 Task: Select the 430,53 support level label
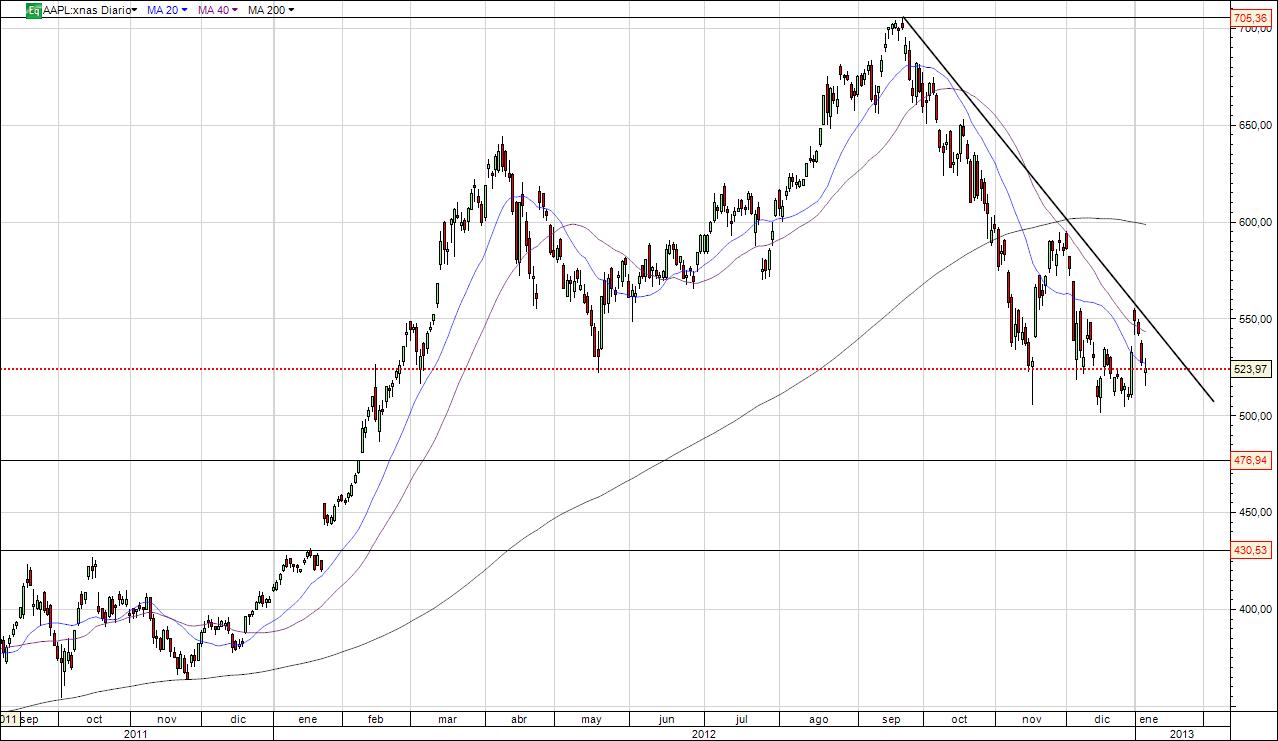point(1251,550)
